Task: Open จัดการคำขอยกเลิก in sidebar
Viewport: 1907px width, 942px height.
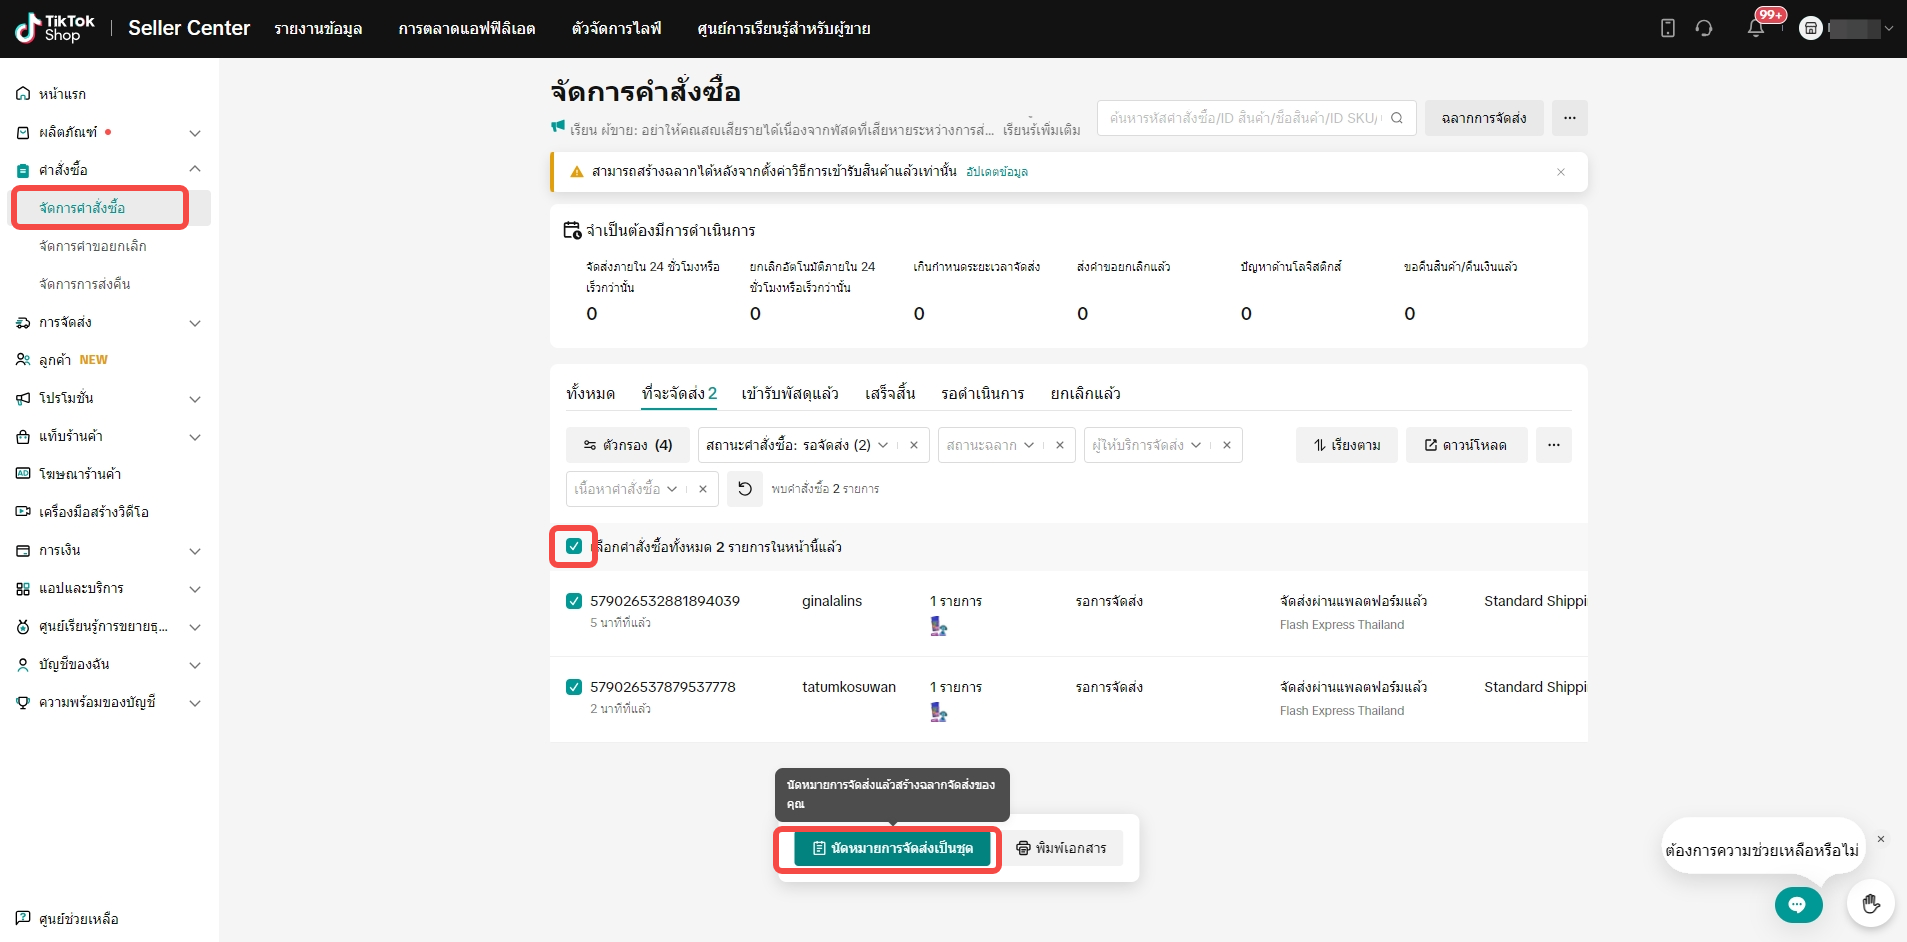Action: [93, 246]
